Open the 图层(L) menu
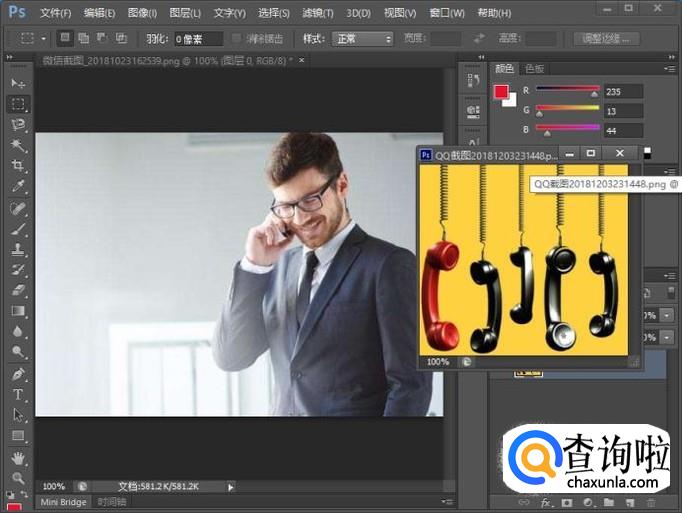 [x=185, y=13]
